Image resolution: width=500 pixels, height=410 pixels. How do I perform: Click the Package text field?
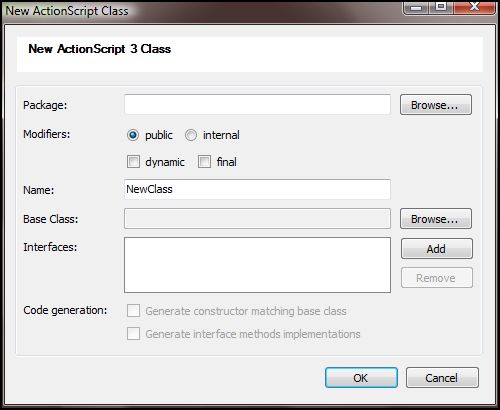pyautogui.click(x=257, y=105)
